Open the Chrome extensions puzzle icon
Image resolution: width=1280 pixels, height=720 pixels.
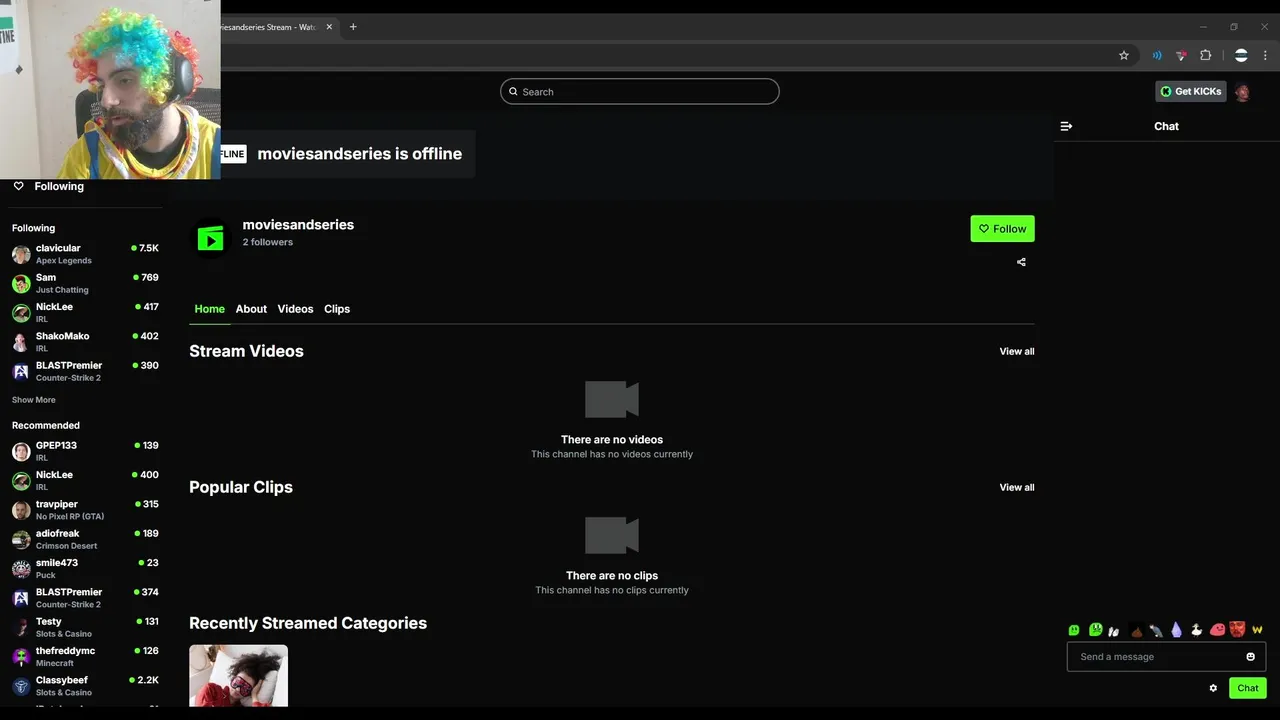point(1206,55)
